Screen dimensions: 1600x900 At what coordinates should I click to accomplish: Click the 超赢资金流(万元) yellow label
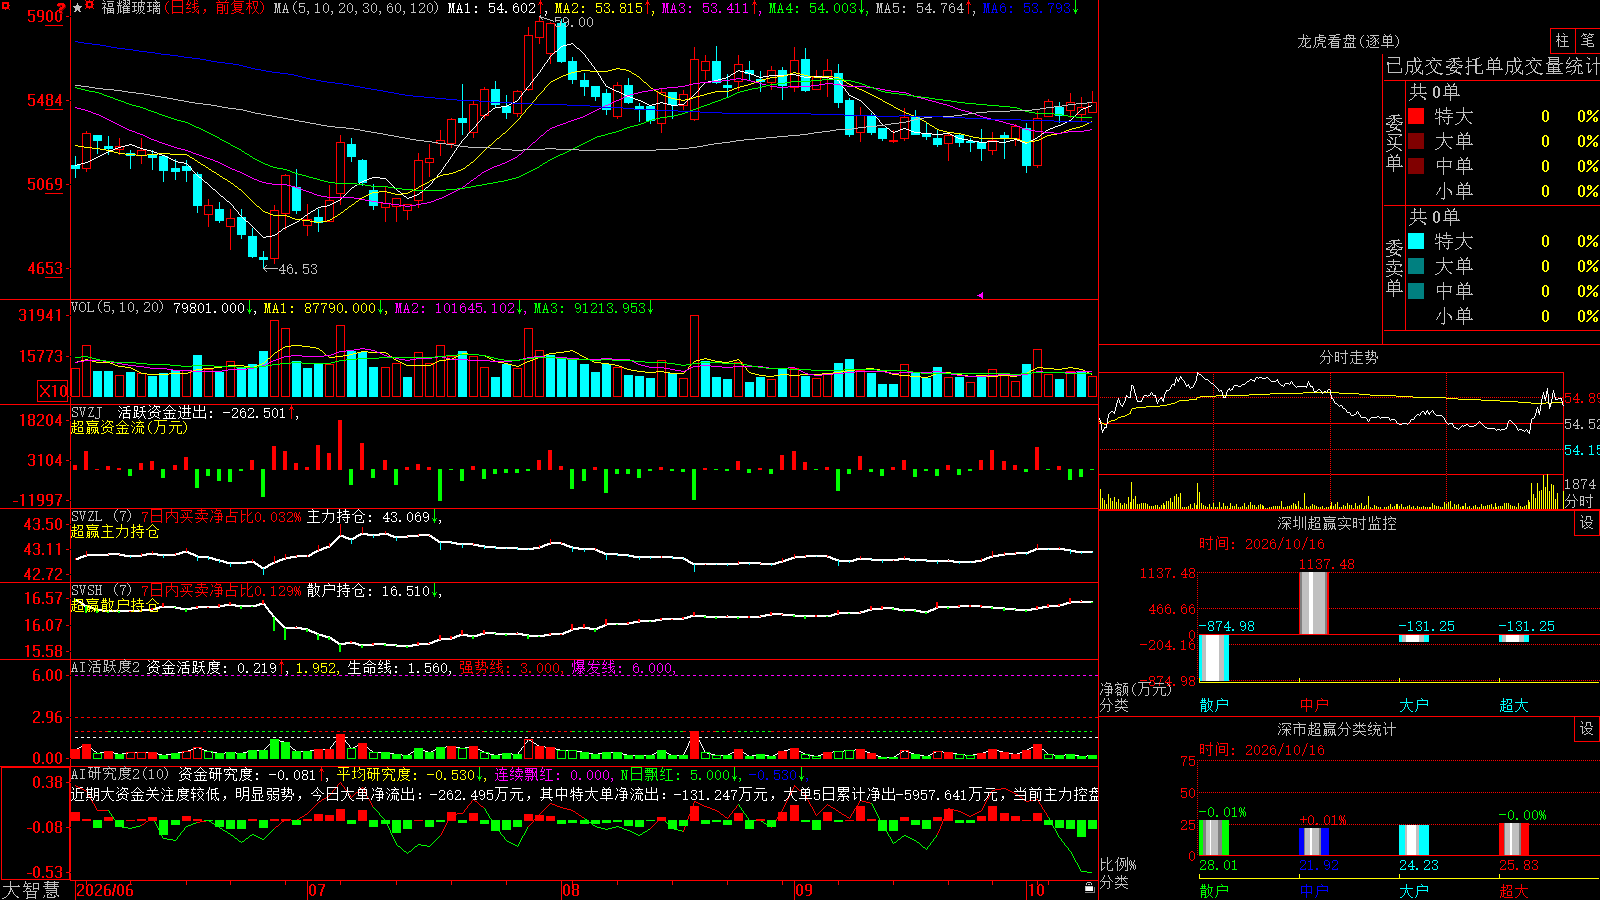click(x=129, y=427)
